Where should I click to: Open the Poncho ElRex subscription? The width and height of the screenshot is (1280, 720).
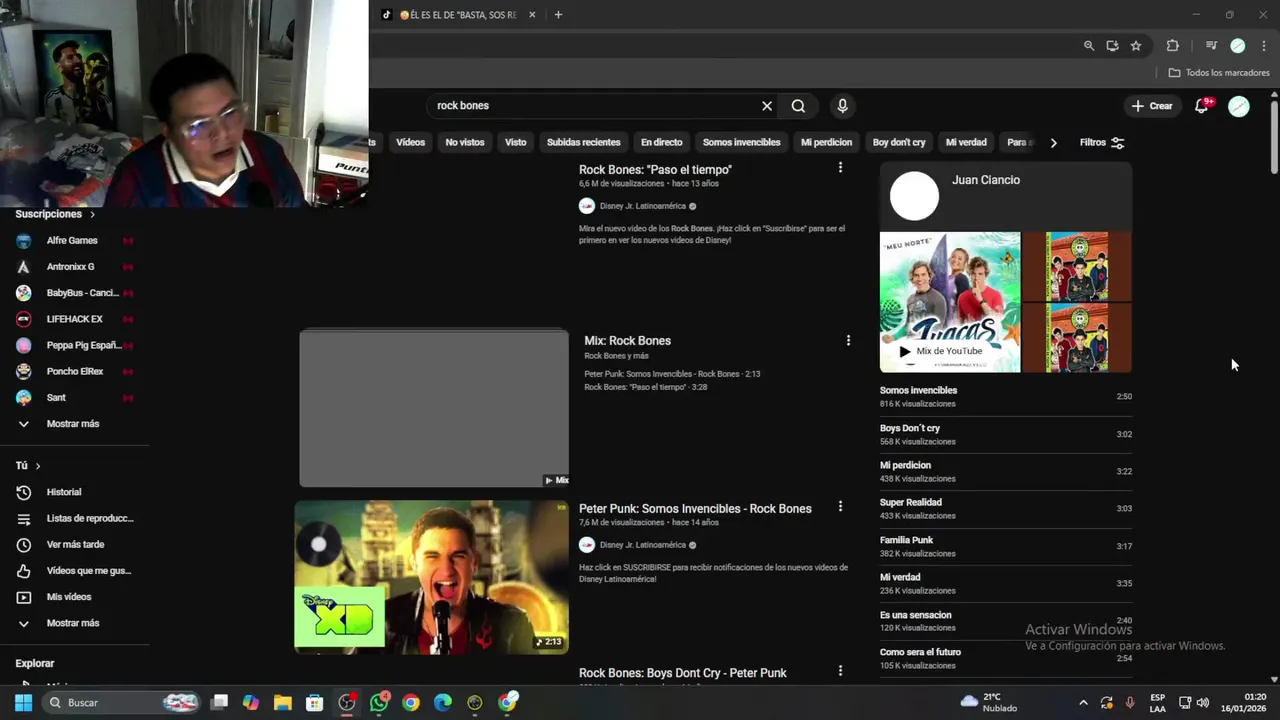pyautogui.click(x=75, y=371)
